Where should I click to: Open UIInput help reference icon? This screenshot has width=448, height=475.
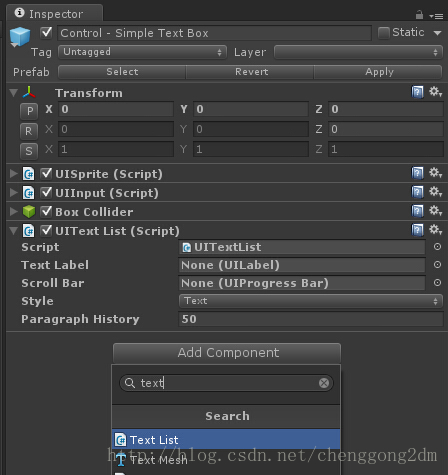click(x=417, y=192)
